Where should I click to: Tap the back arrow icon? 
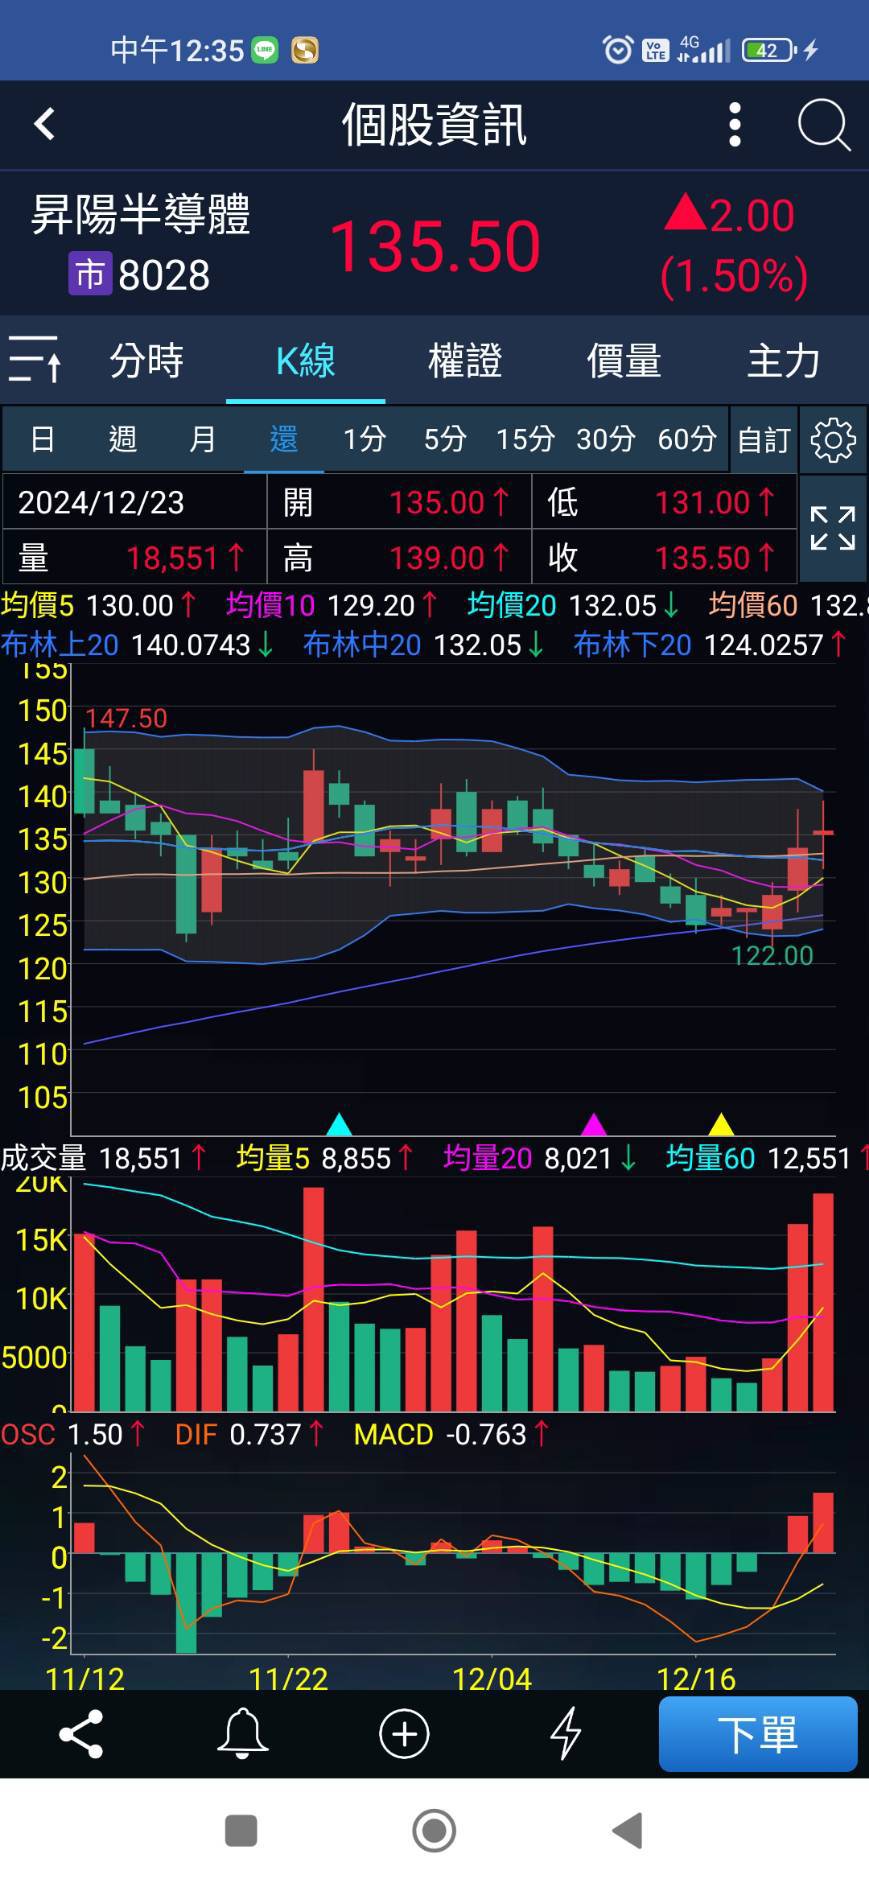point(44,125)
